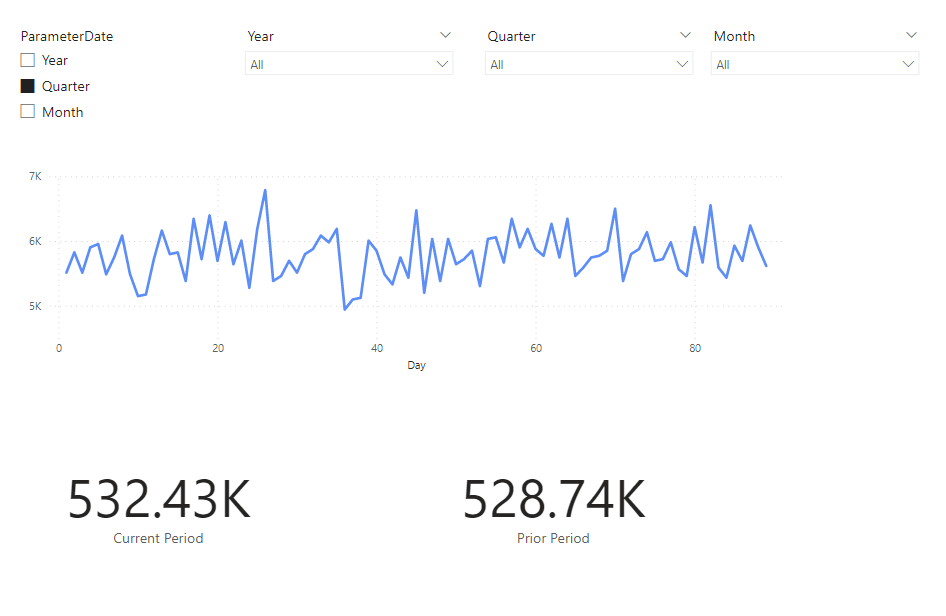946x616 pixels.
Task: Click the 60 x-axis tick label
Action: (x=536, y=348)
